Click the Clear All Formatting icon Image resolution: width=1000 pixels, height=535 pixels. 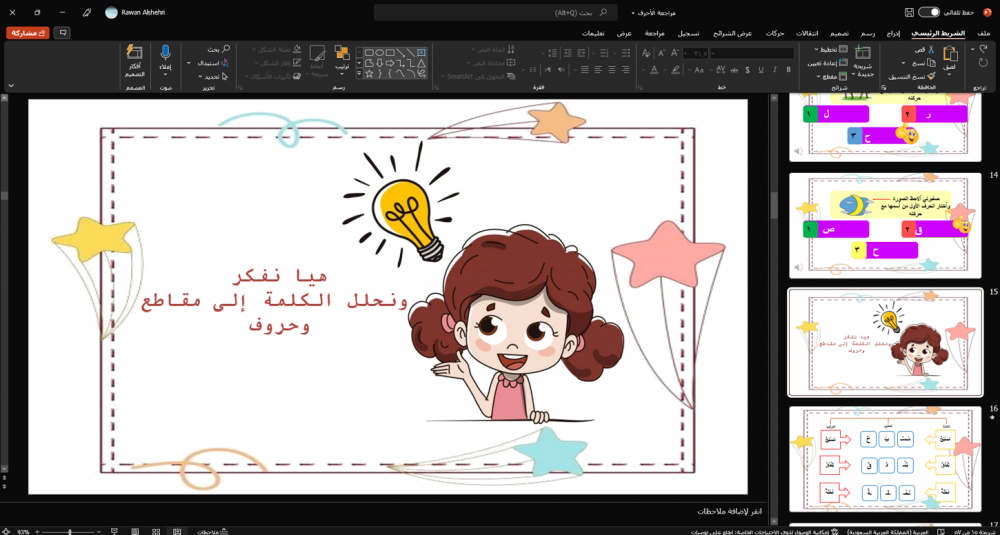[645, 52]
